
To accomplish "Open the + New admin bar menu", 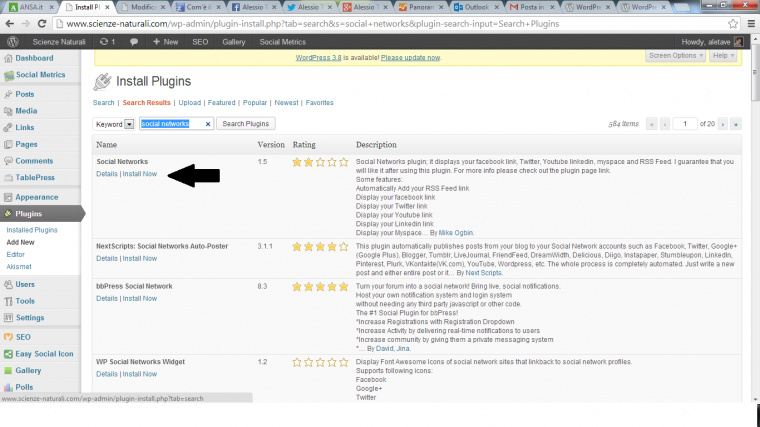I will click(165, 42).
